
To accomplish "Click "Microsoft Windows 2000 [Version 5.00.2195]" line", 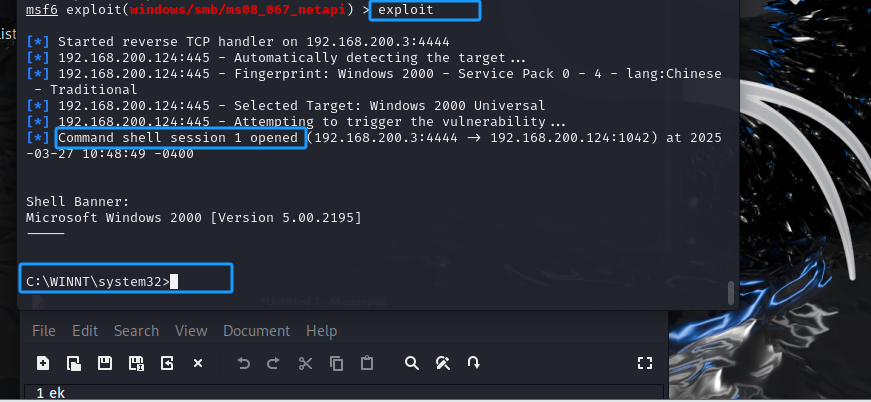I will pos(194,218).
